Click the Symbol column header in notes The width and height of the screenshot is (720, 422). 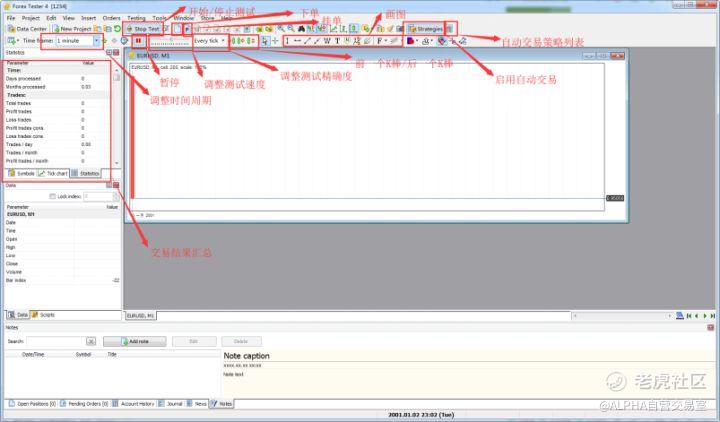coord(83,354)
